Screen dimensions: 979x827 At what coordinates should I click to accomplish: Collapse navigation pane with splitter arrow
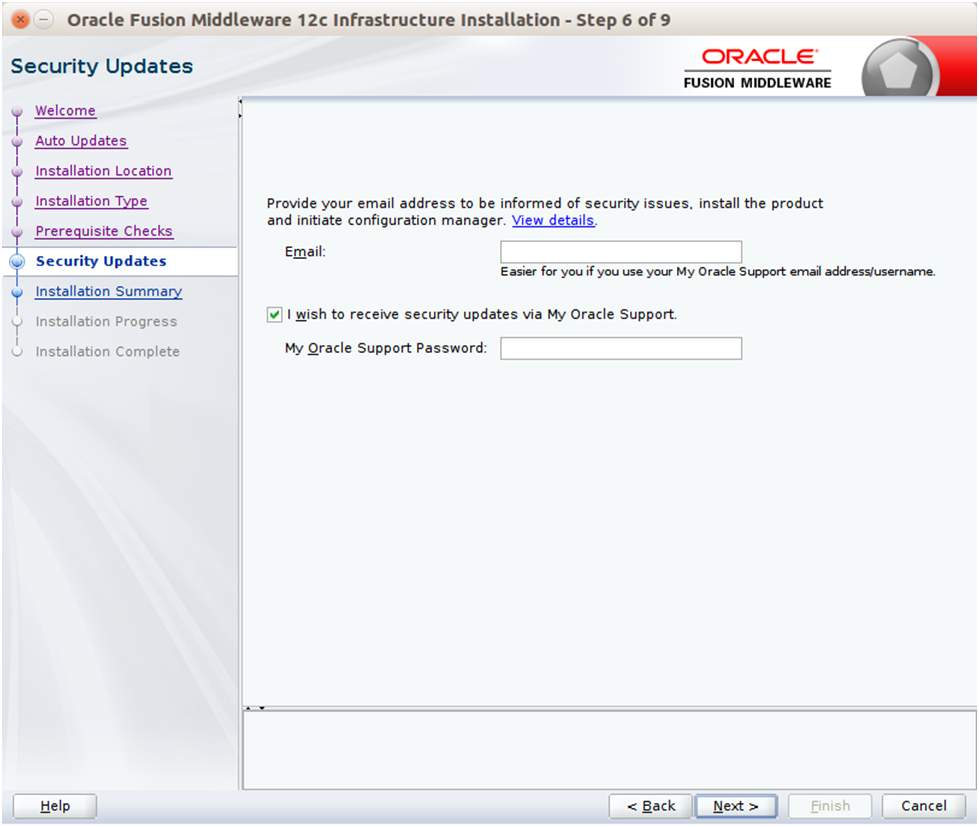pyautogui.click(x=240, y=101)
